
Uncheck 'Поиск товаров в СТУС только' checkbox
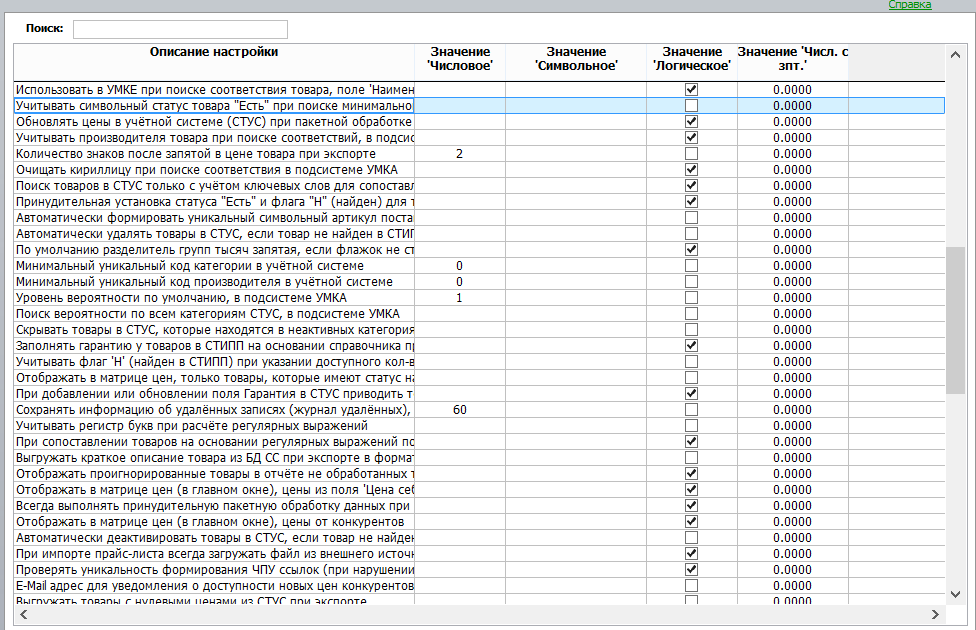(x=692, y=186)
